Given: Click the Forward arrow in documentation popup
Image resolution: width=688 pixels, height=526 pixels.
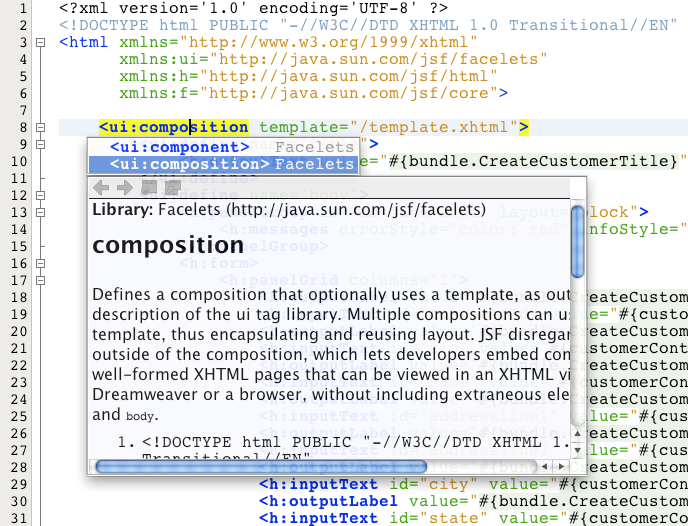Looking at the screenshot, I should coord(124,188).
